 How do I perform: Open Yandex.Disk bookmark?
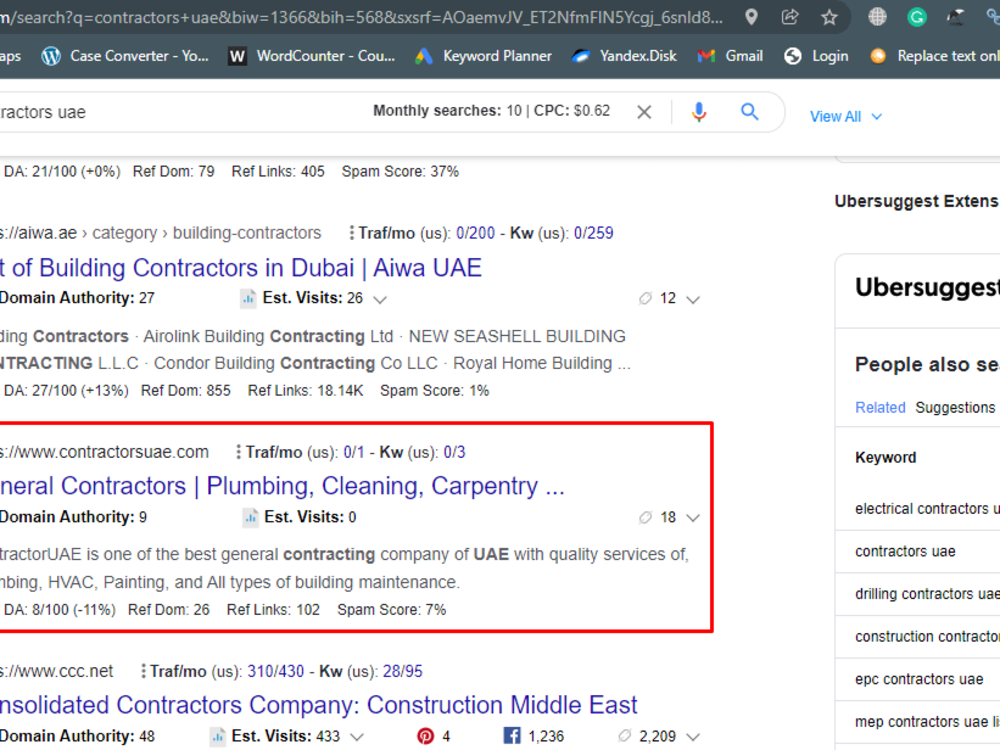coord(624,56)
